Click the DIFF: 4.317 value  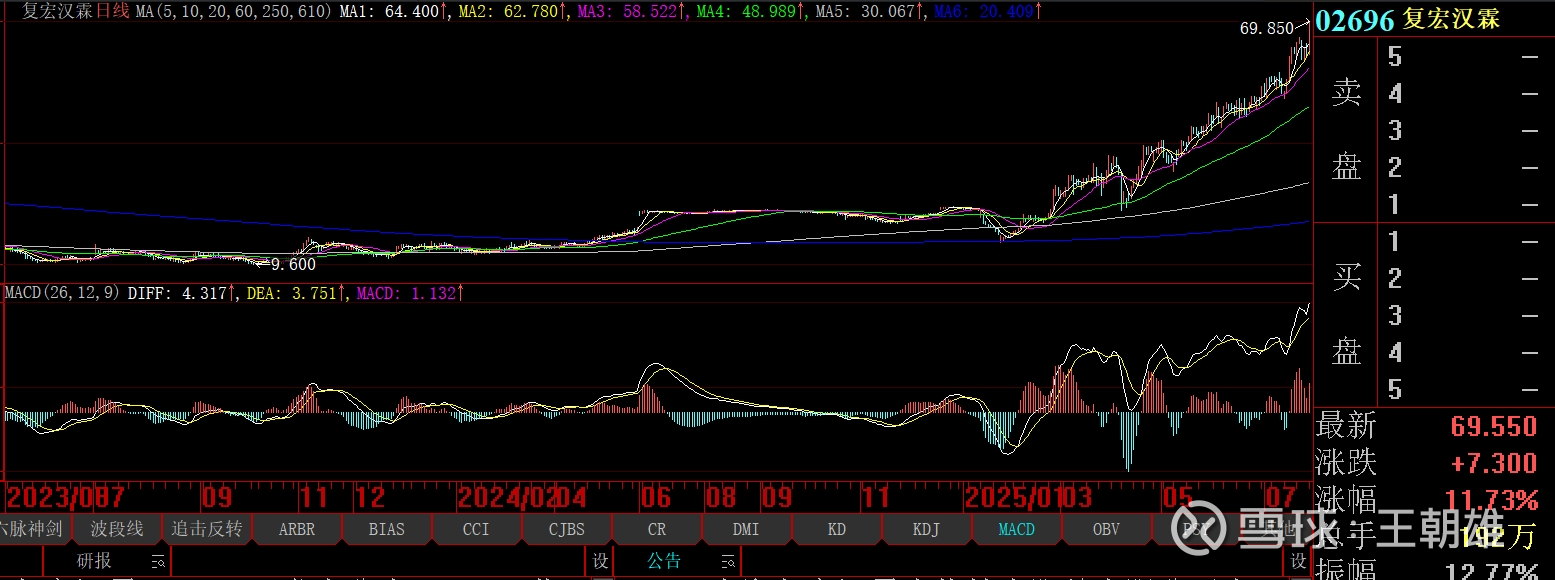pyautogui.click(x=182, y=293)
